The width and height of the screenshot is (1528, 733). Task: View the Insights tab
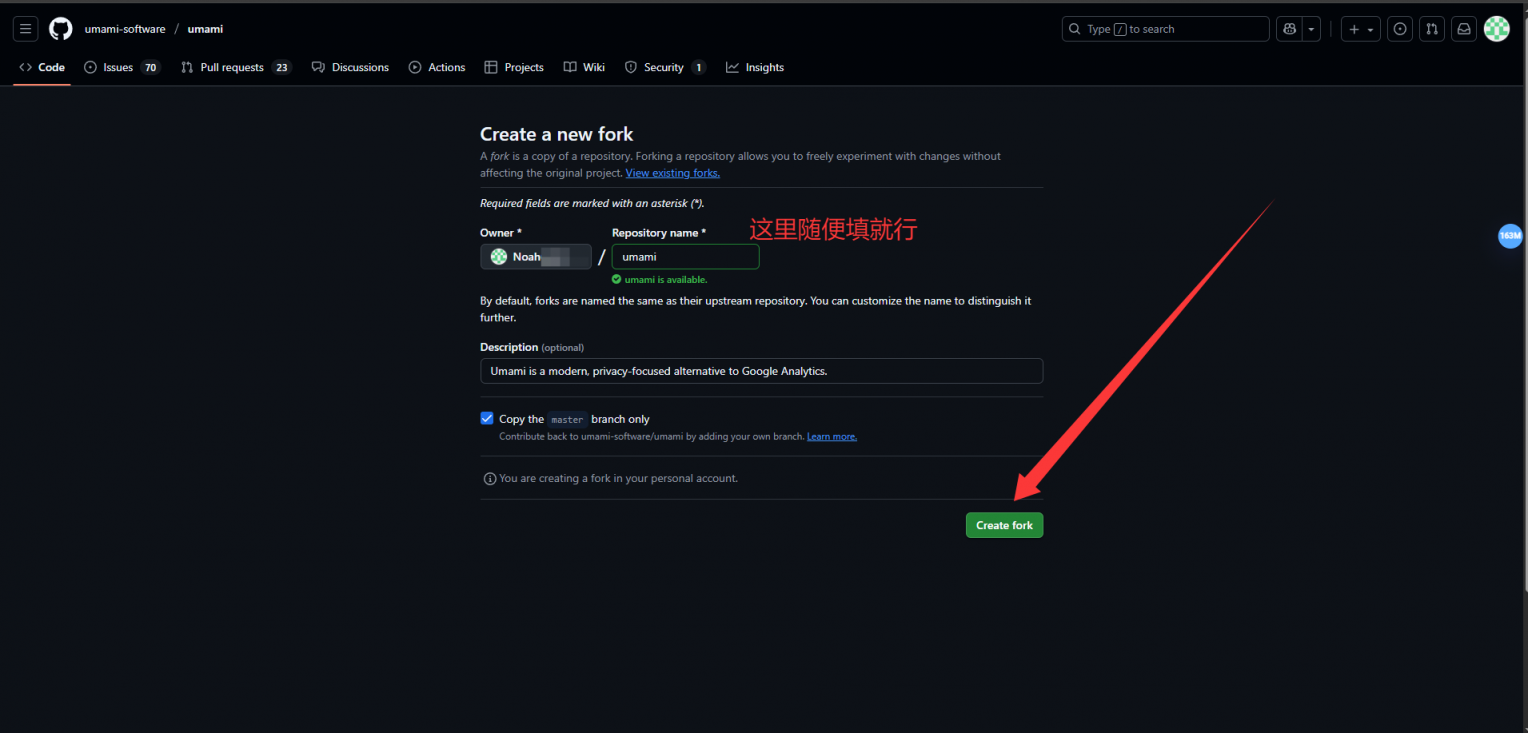(x=755, y=67)
